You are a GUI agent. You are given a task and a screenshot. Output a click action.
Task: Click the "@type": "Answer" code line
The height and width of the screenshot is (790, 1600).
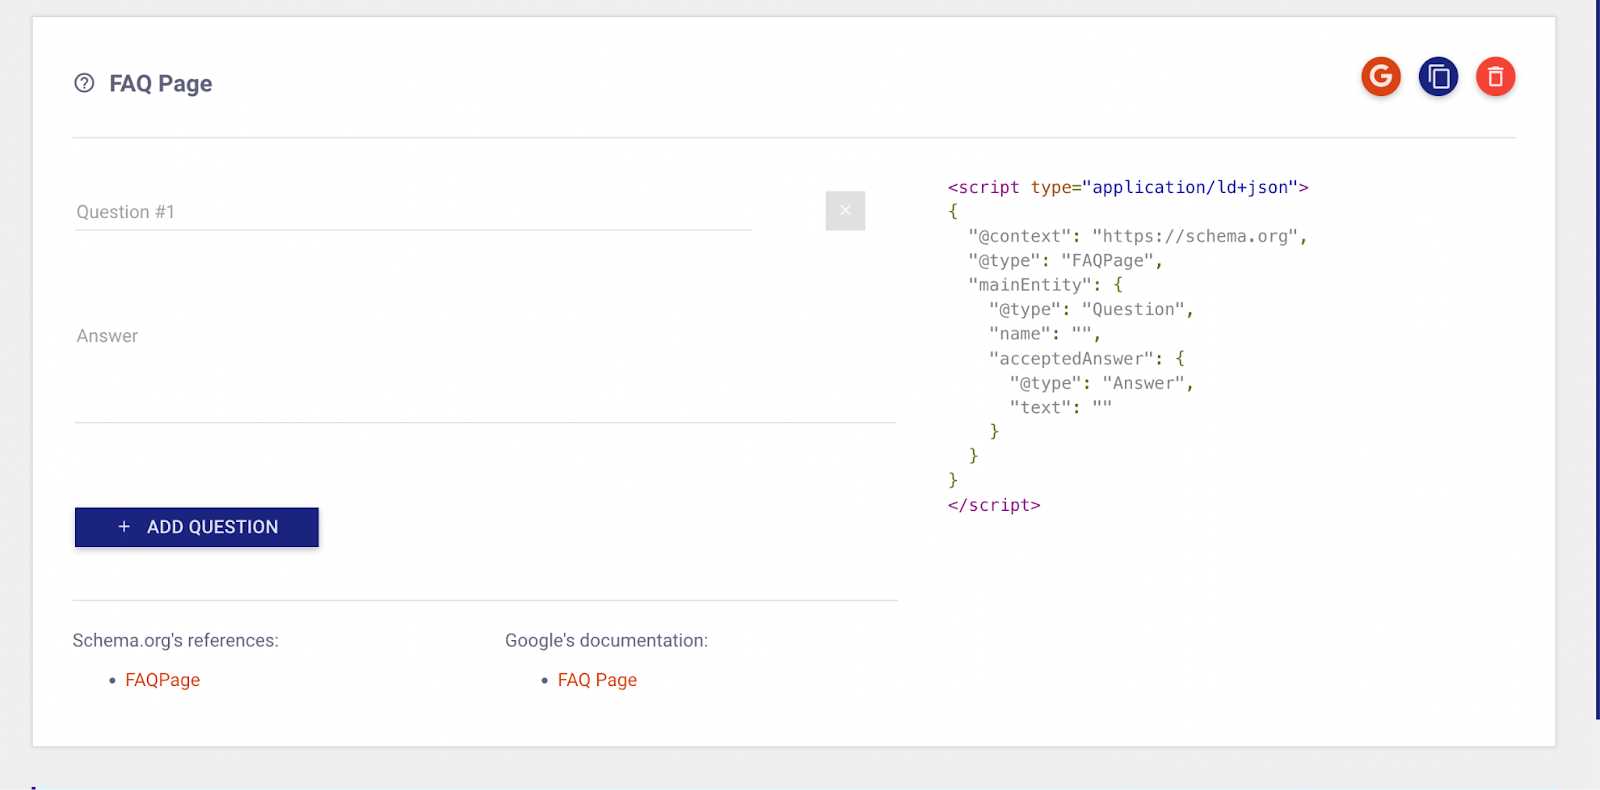tap(1102, 383)
